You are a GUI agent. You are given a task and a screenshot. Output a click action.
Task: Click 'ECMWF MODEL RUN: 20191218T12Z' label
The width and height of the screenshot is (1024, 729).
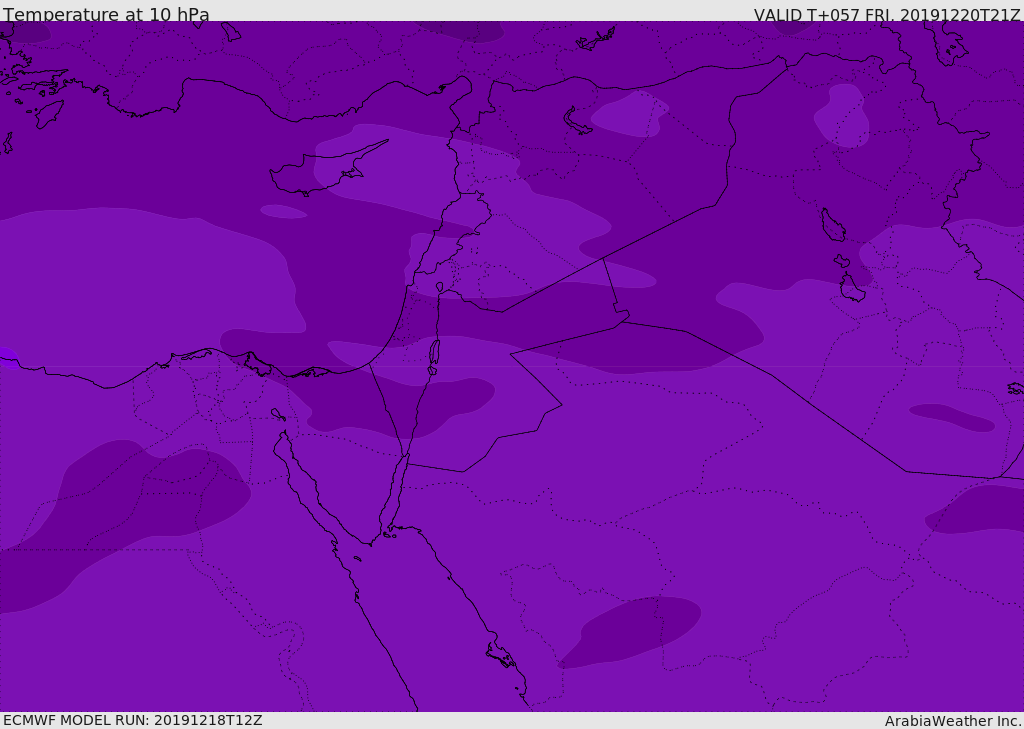point(133,720)
